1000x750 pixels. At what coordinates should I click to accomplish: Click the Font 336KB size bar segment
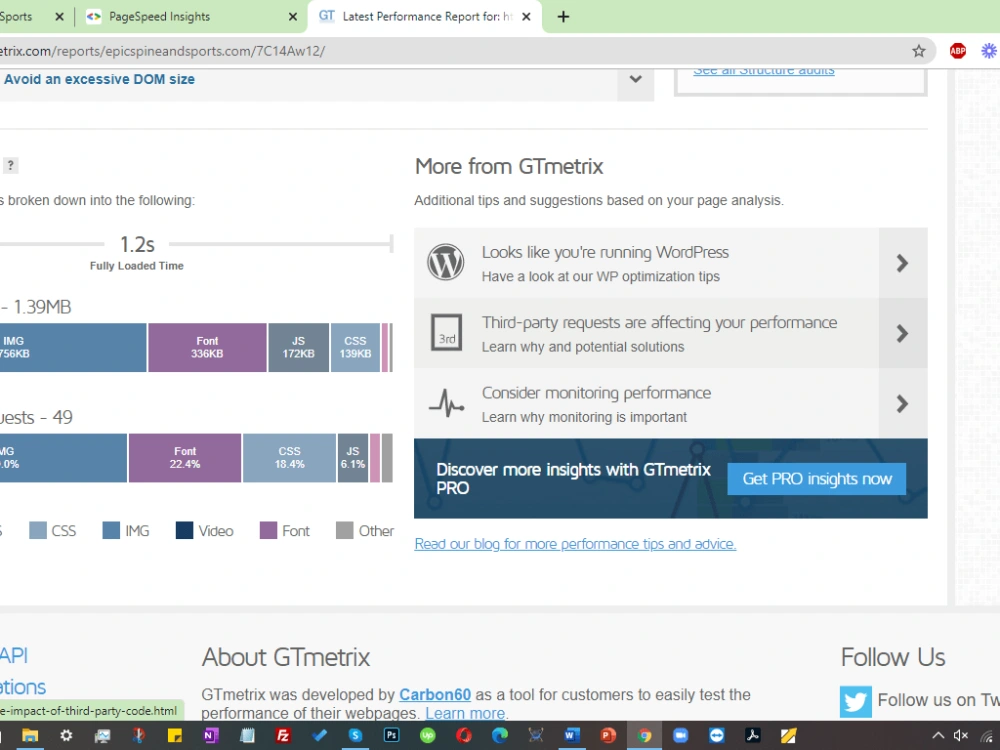point(207,348)
